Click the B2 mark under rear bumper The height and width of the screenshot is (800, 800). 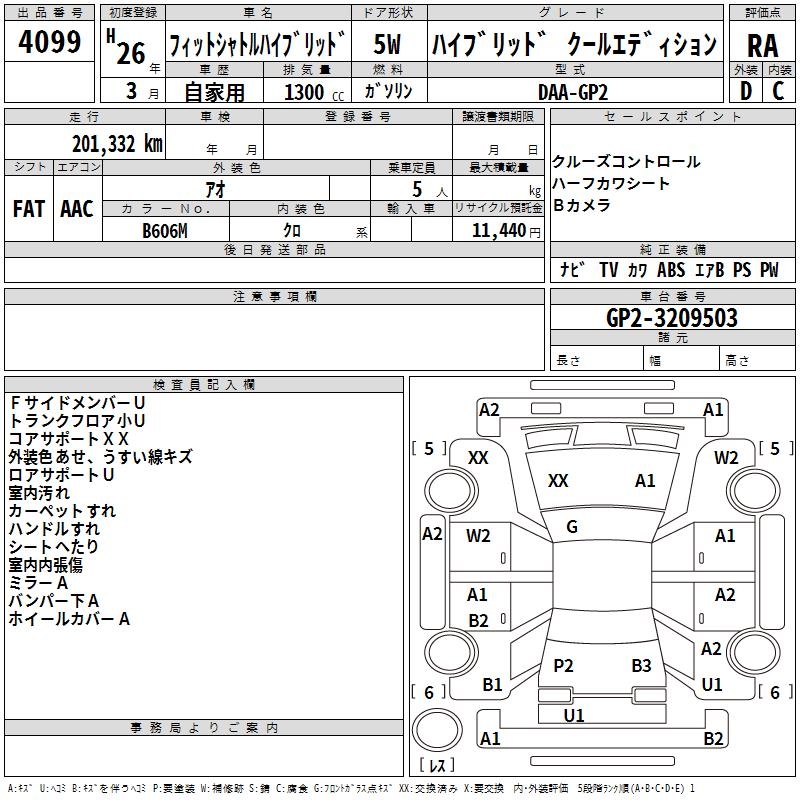tap(713, 739)
